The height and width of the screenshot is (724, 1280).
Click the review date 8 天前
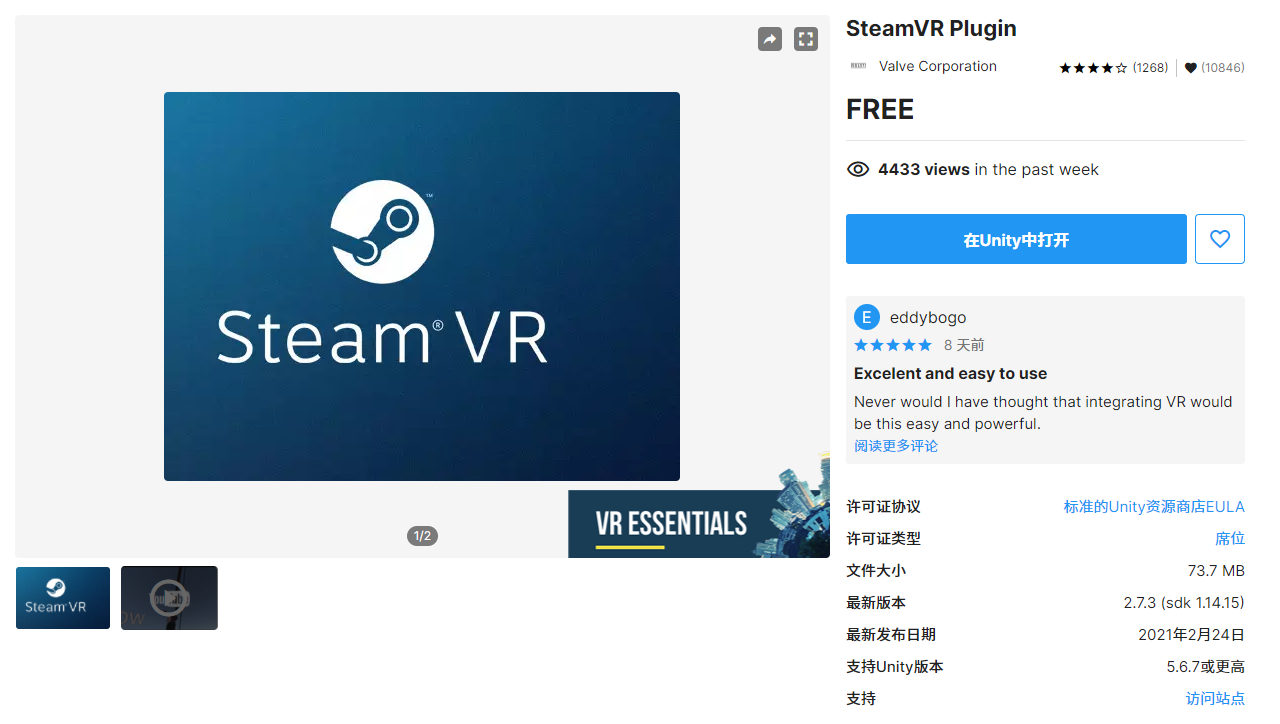964,345
